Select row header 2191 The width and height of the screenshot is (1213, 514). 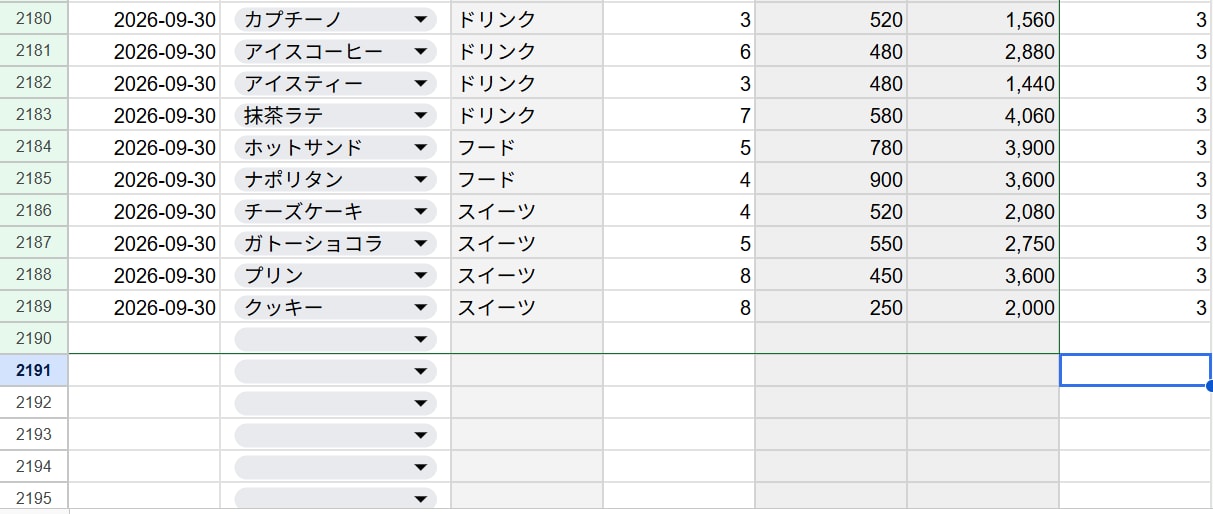[x=34, y=371]
